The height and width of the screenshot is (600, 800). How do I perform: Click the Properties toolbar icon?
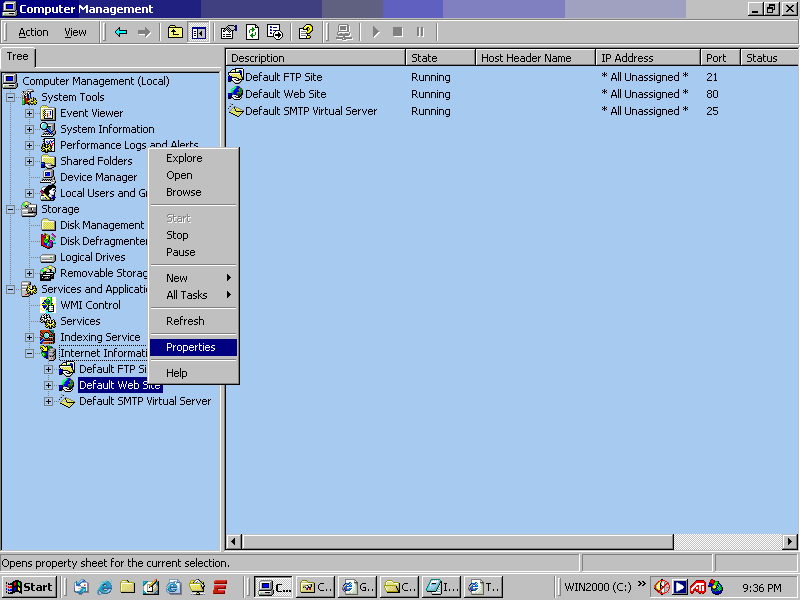click(229, 32)
